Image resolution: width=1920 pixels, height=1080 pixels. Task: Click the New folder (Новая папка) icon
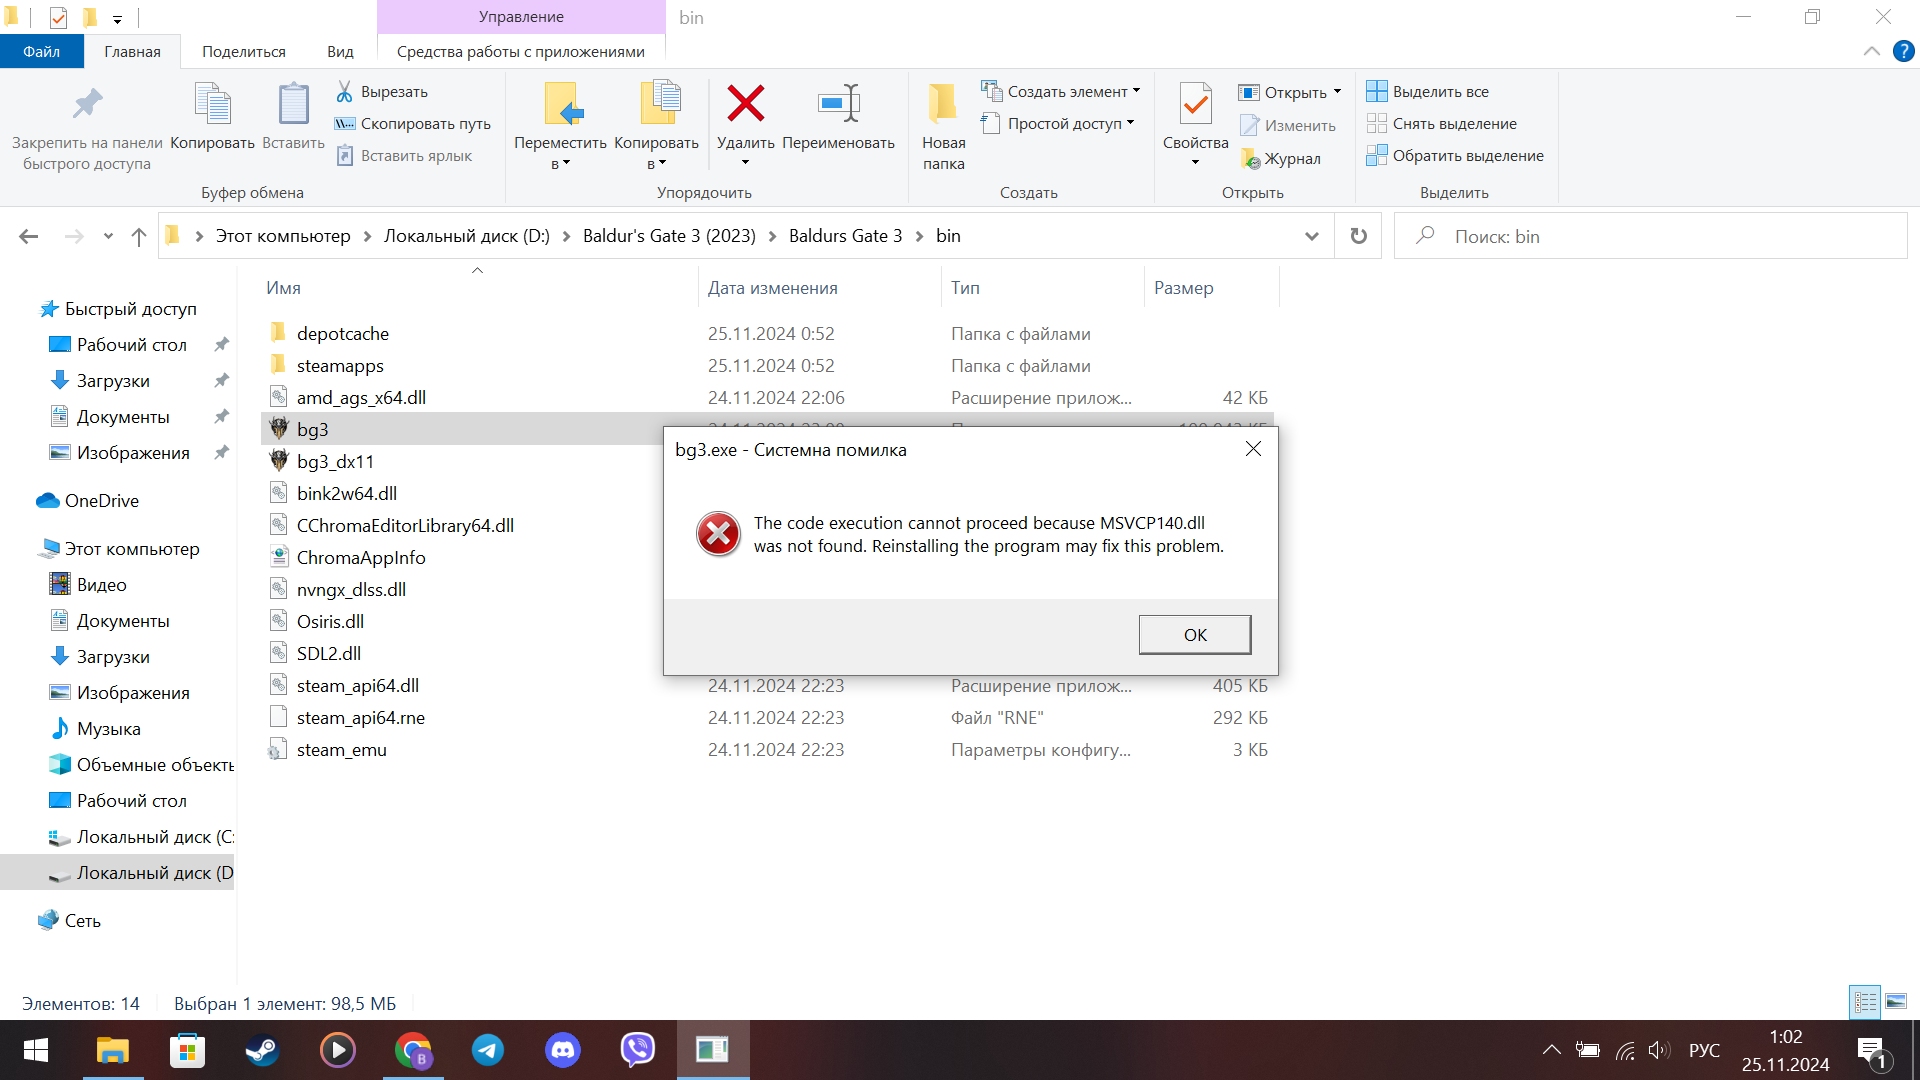(942, 104)
